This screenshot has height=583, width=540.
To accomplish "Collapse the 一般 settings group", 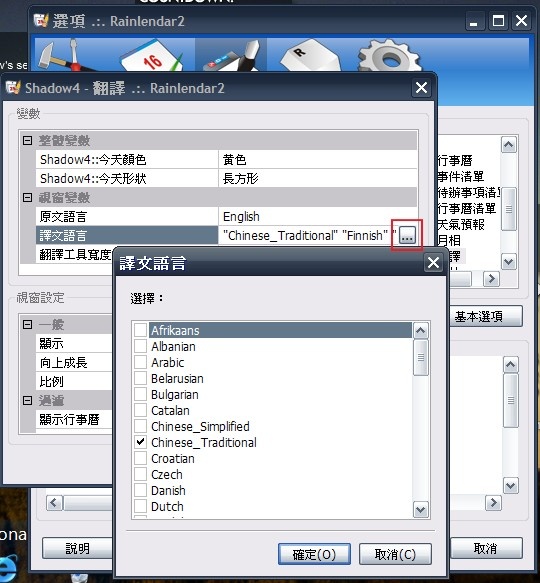I will coord(27,324).
